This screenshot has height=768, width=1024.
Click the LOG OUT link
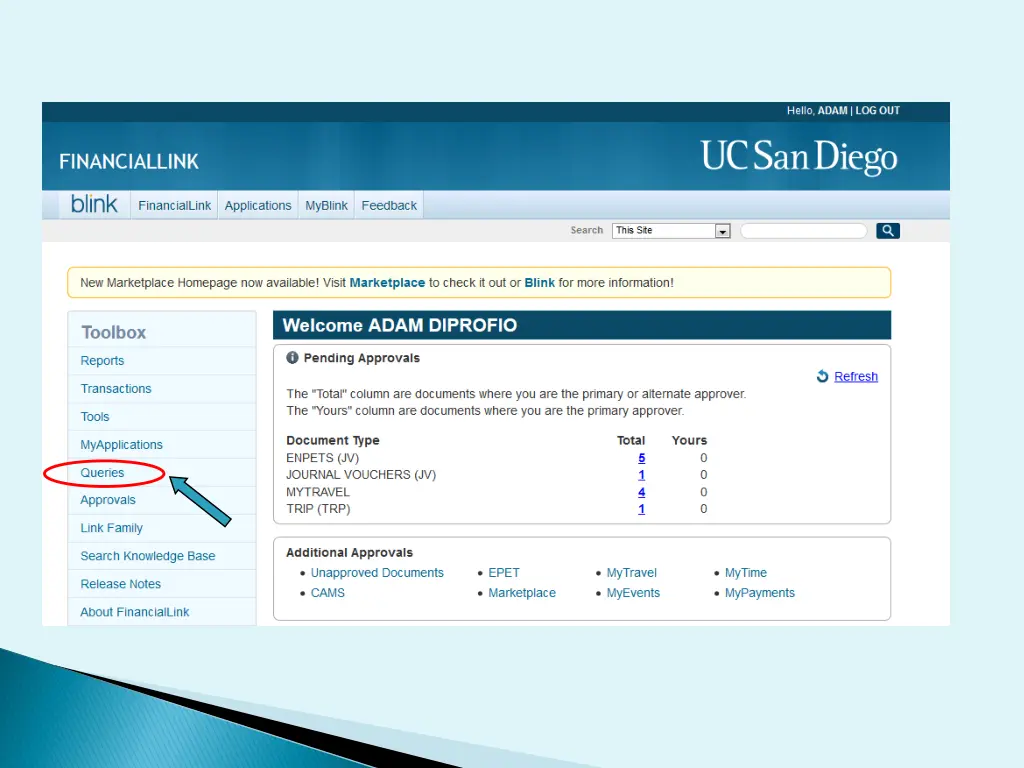point(878,111)
